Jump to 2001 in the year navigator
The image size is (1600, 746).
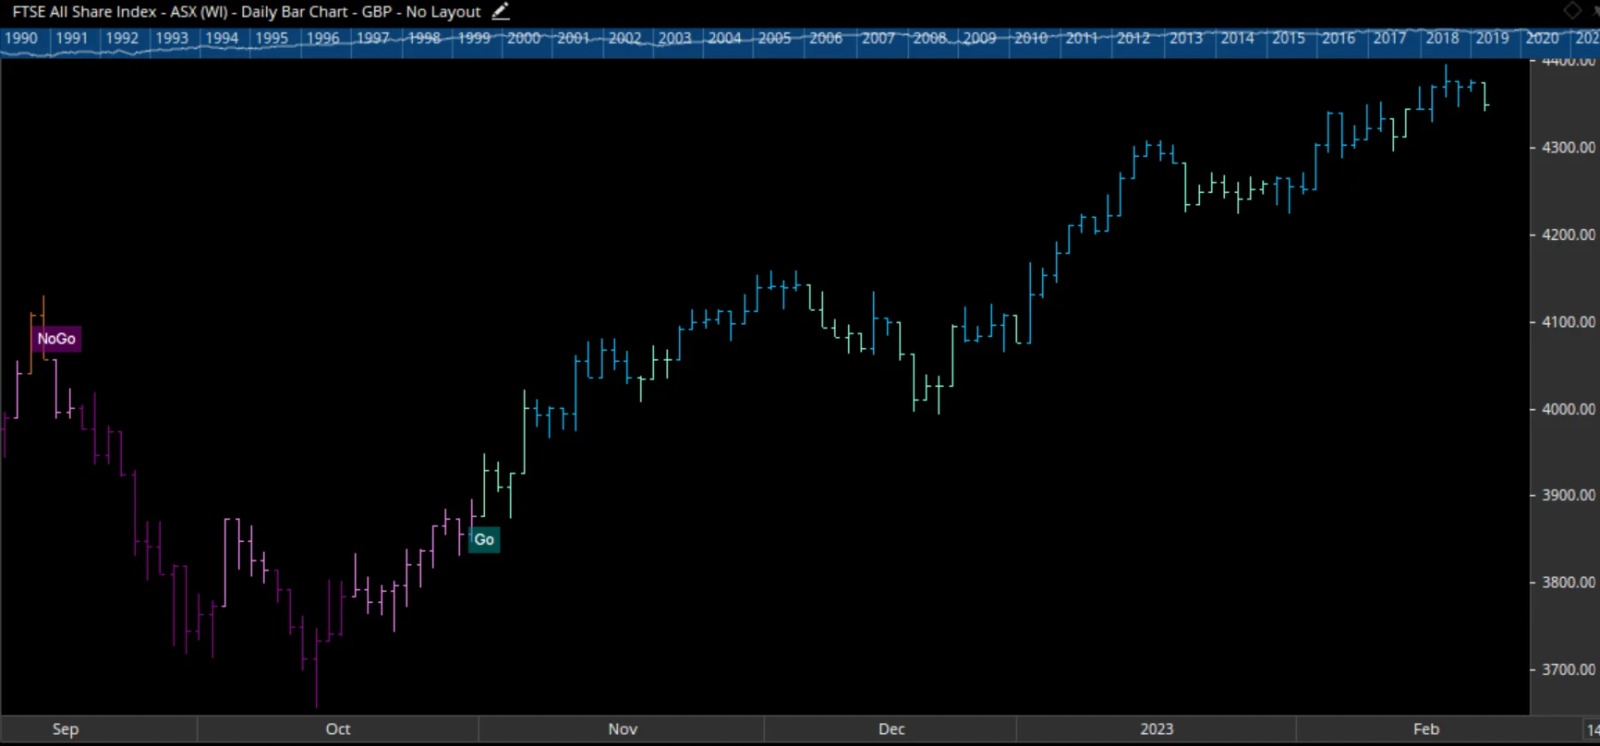point(574,38)
